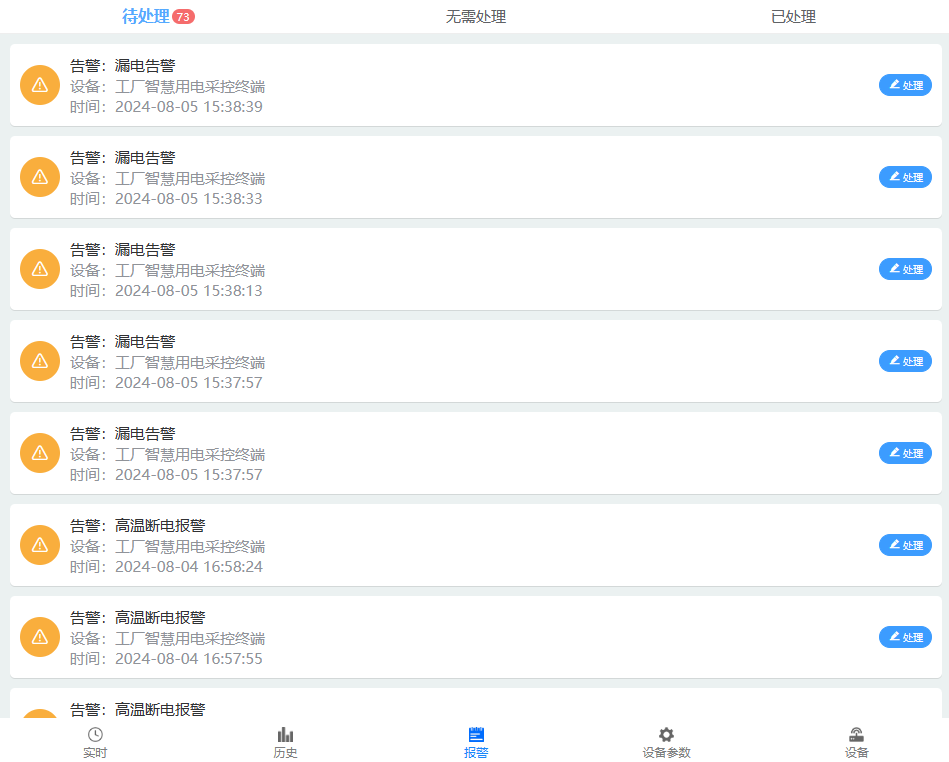Click the 73 pending count badge
The width and height of the screenshot is (949, 762).
(184, 17)
